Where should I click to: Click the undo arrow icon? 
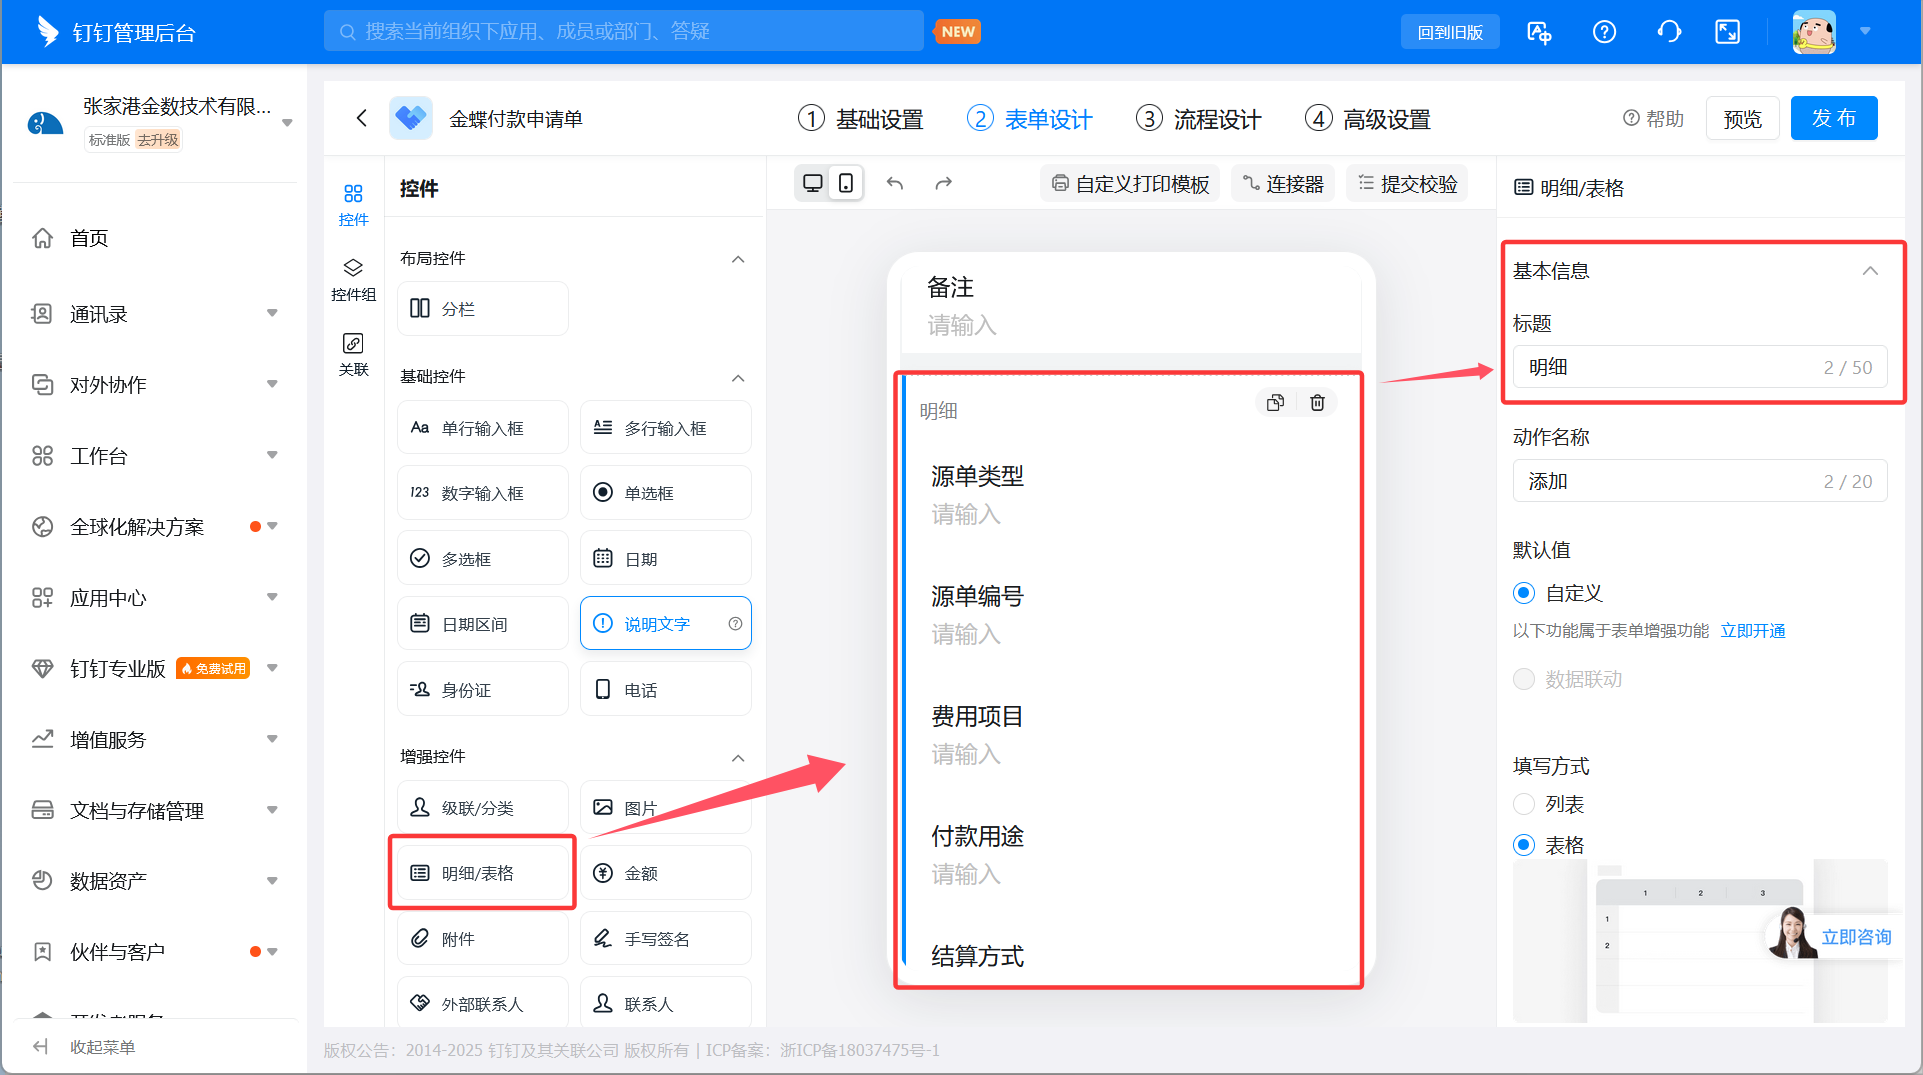pyautogui.click(x=895, y=183)
